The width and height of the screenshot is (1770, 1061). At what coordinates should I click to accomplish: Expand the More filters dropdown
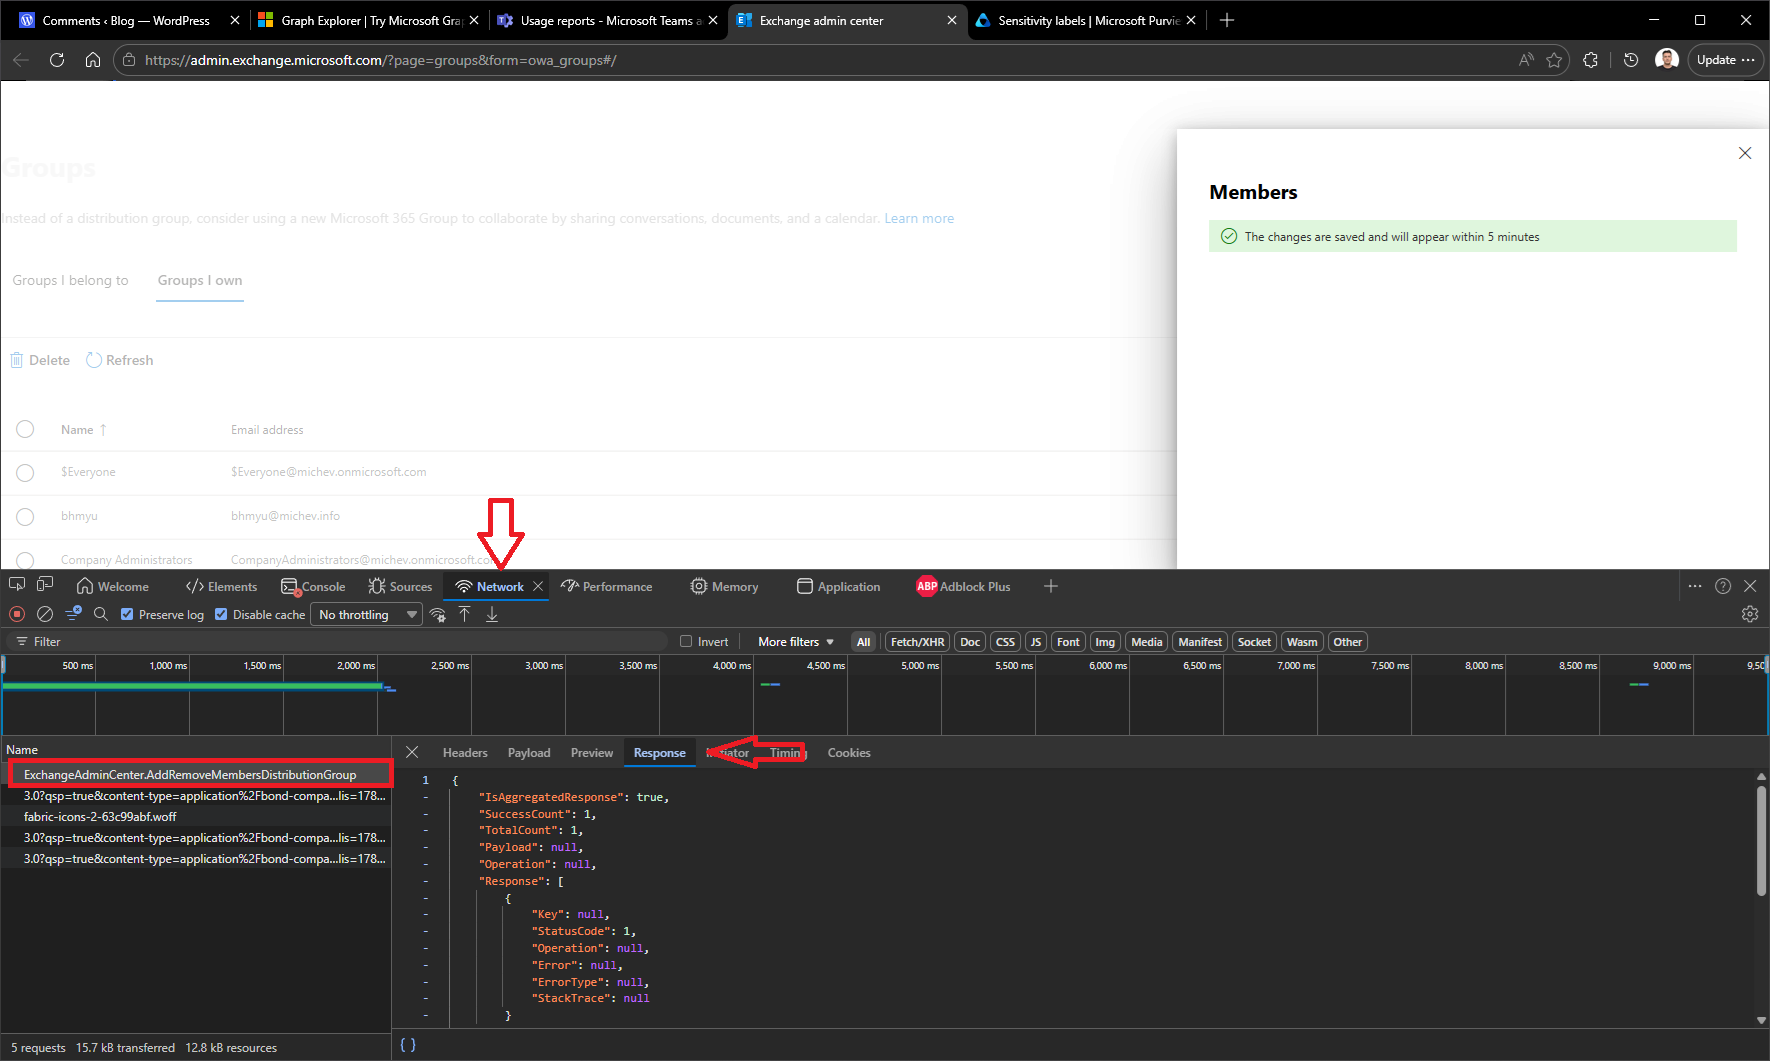[796, 642]
